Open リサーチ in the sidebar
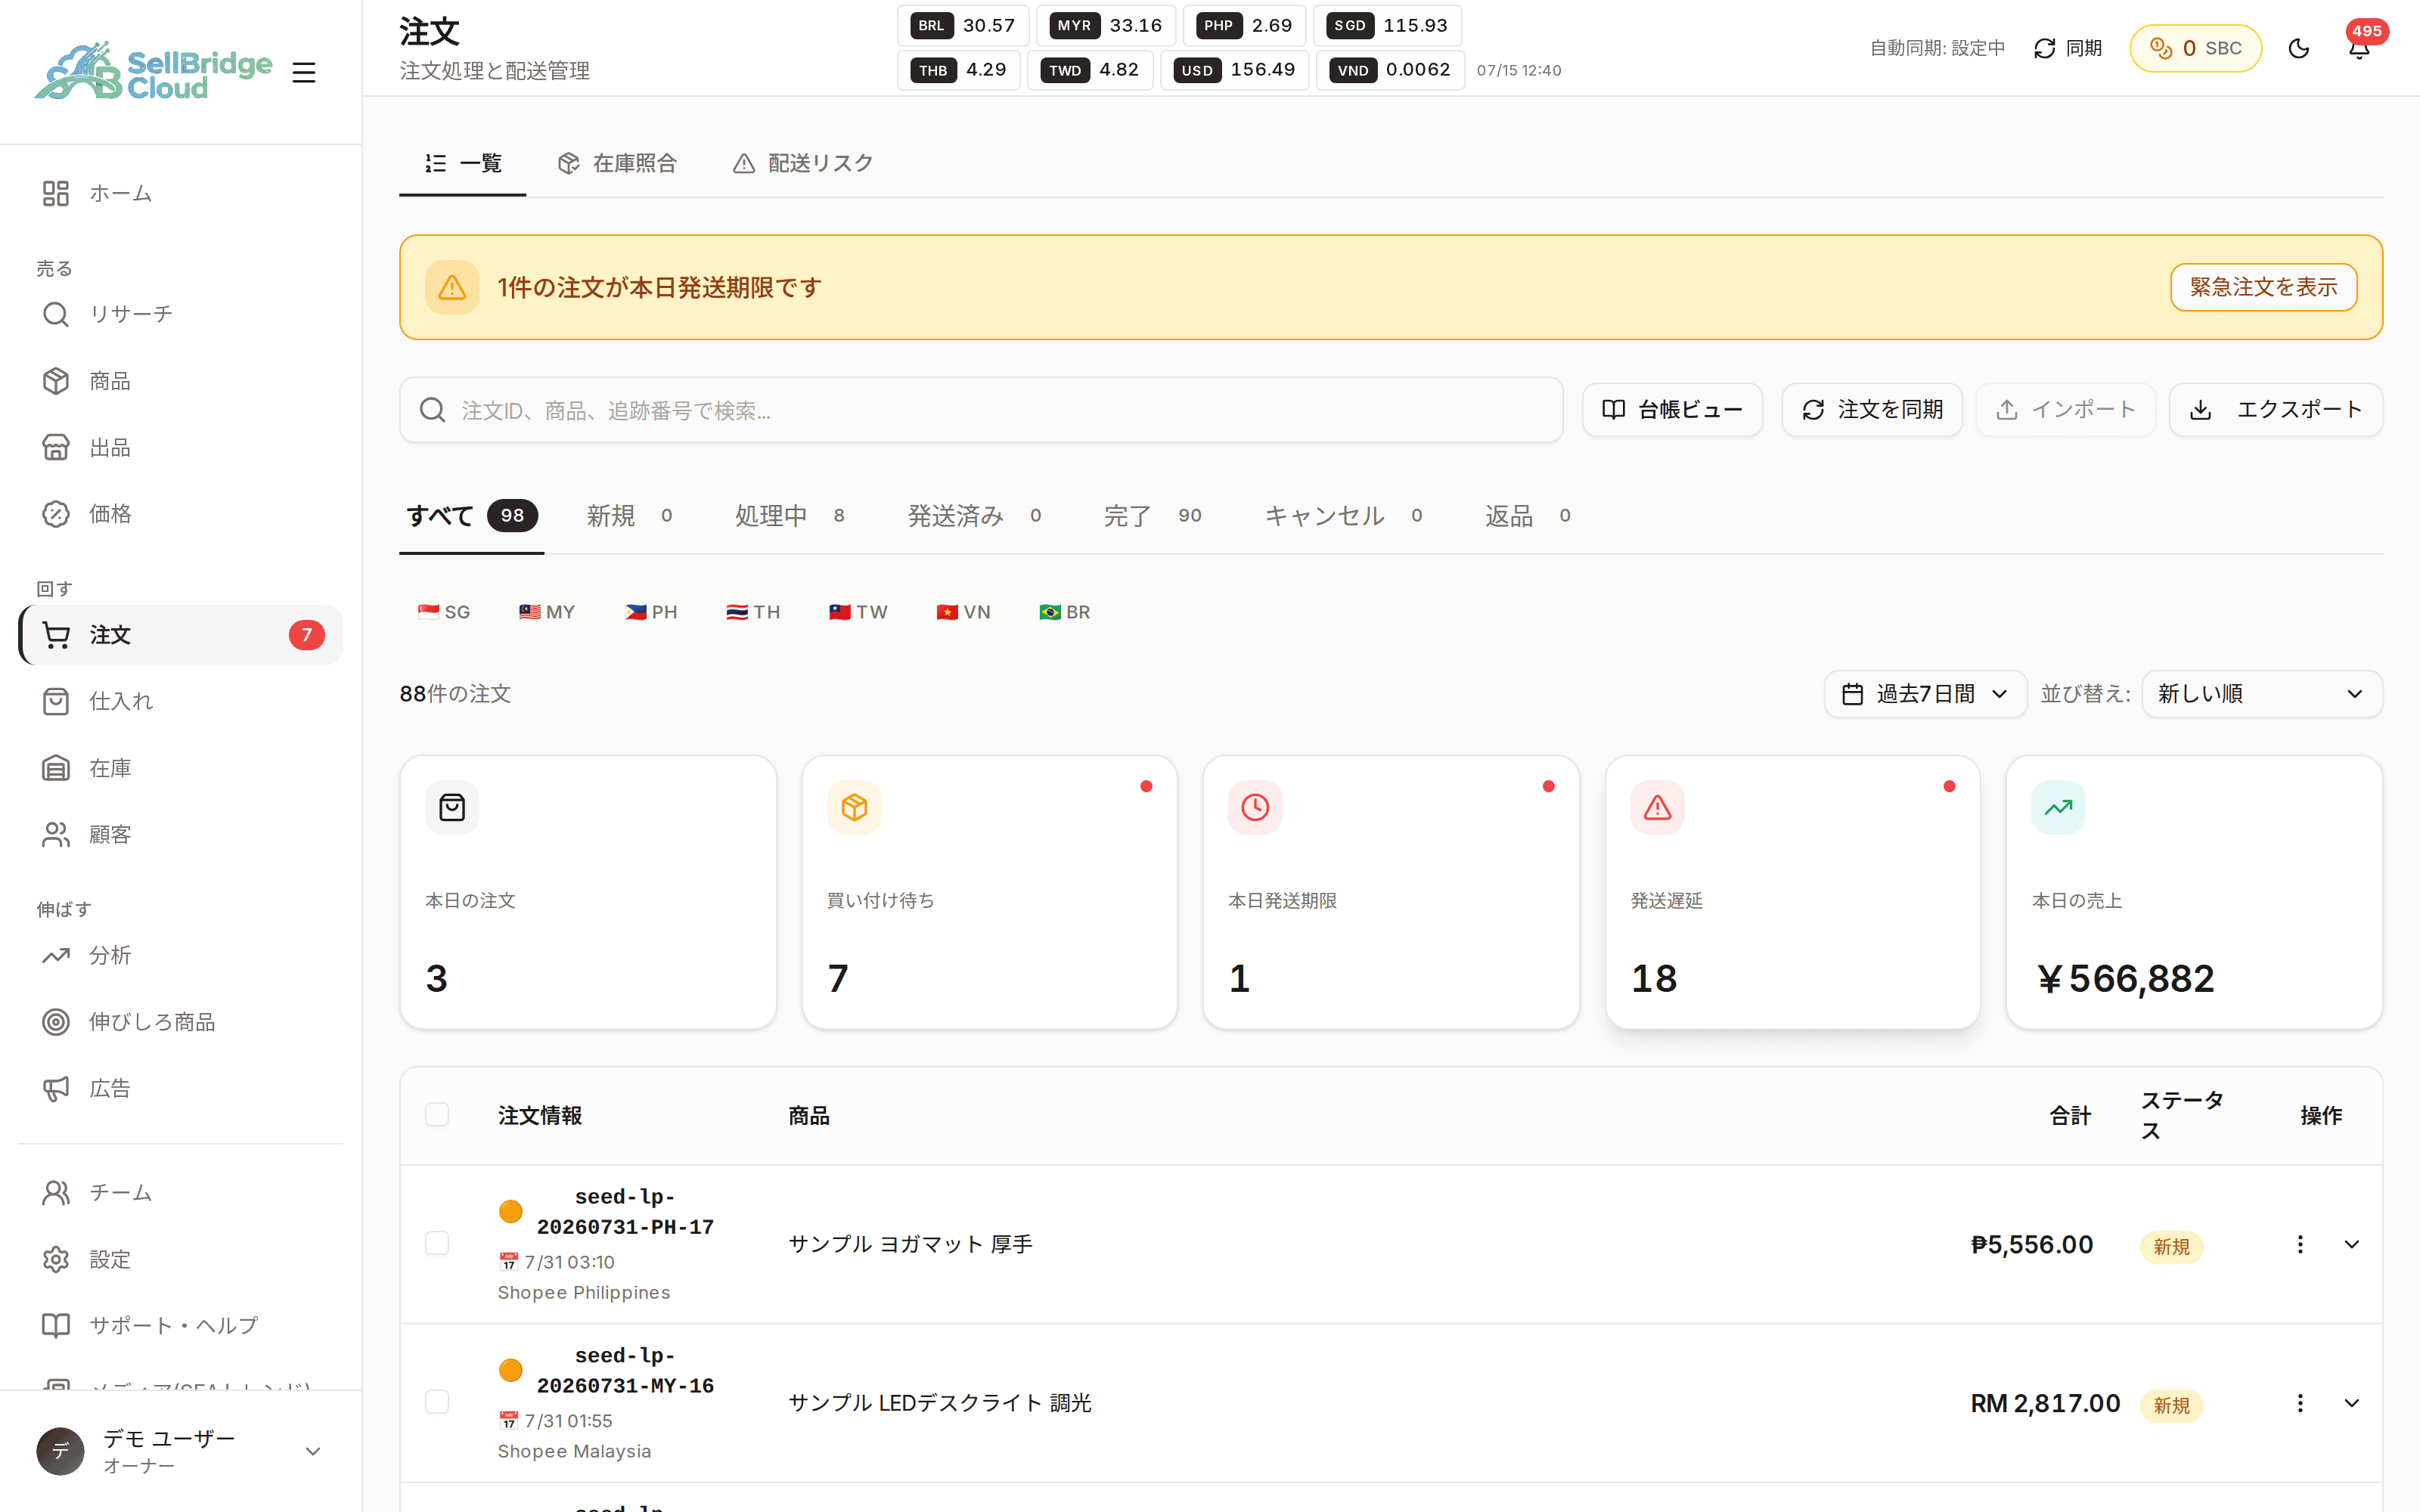 click(x=181, y=314)
